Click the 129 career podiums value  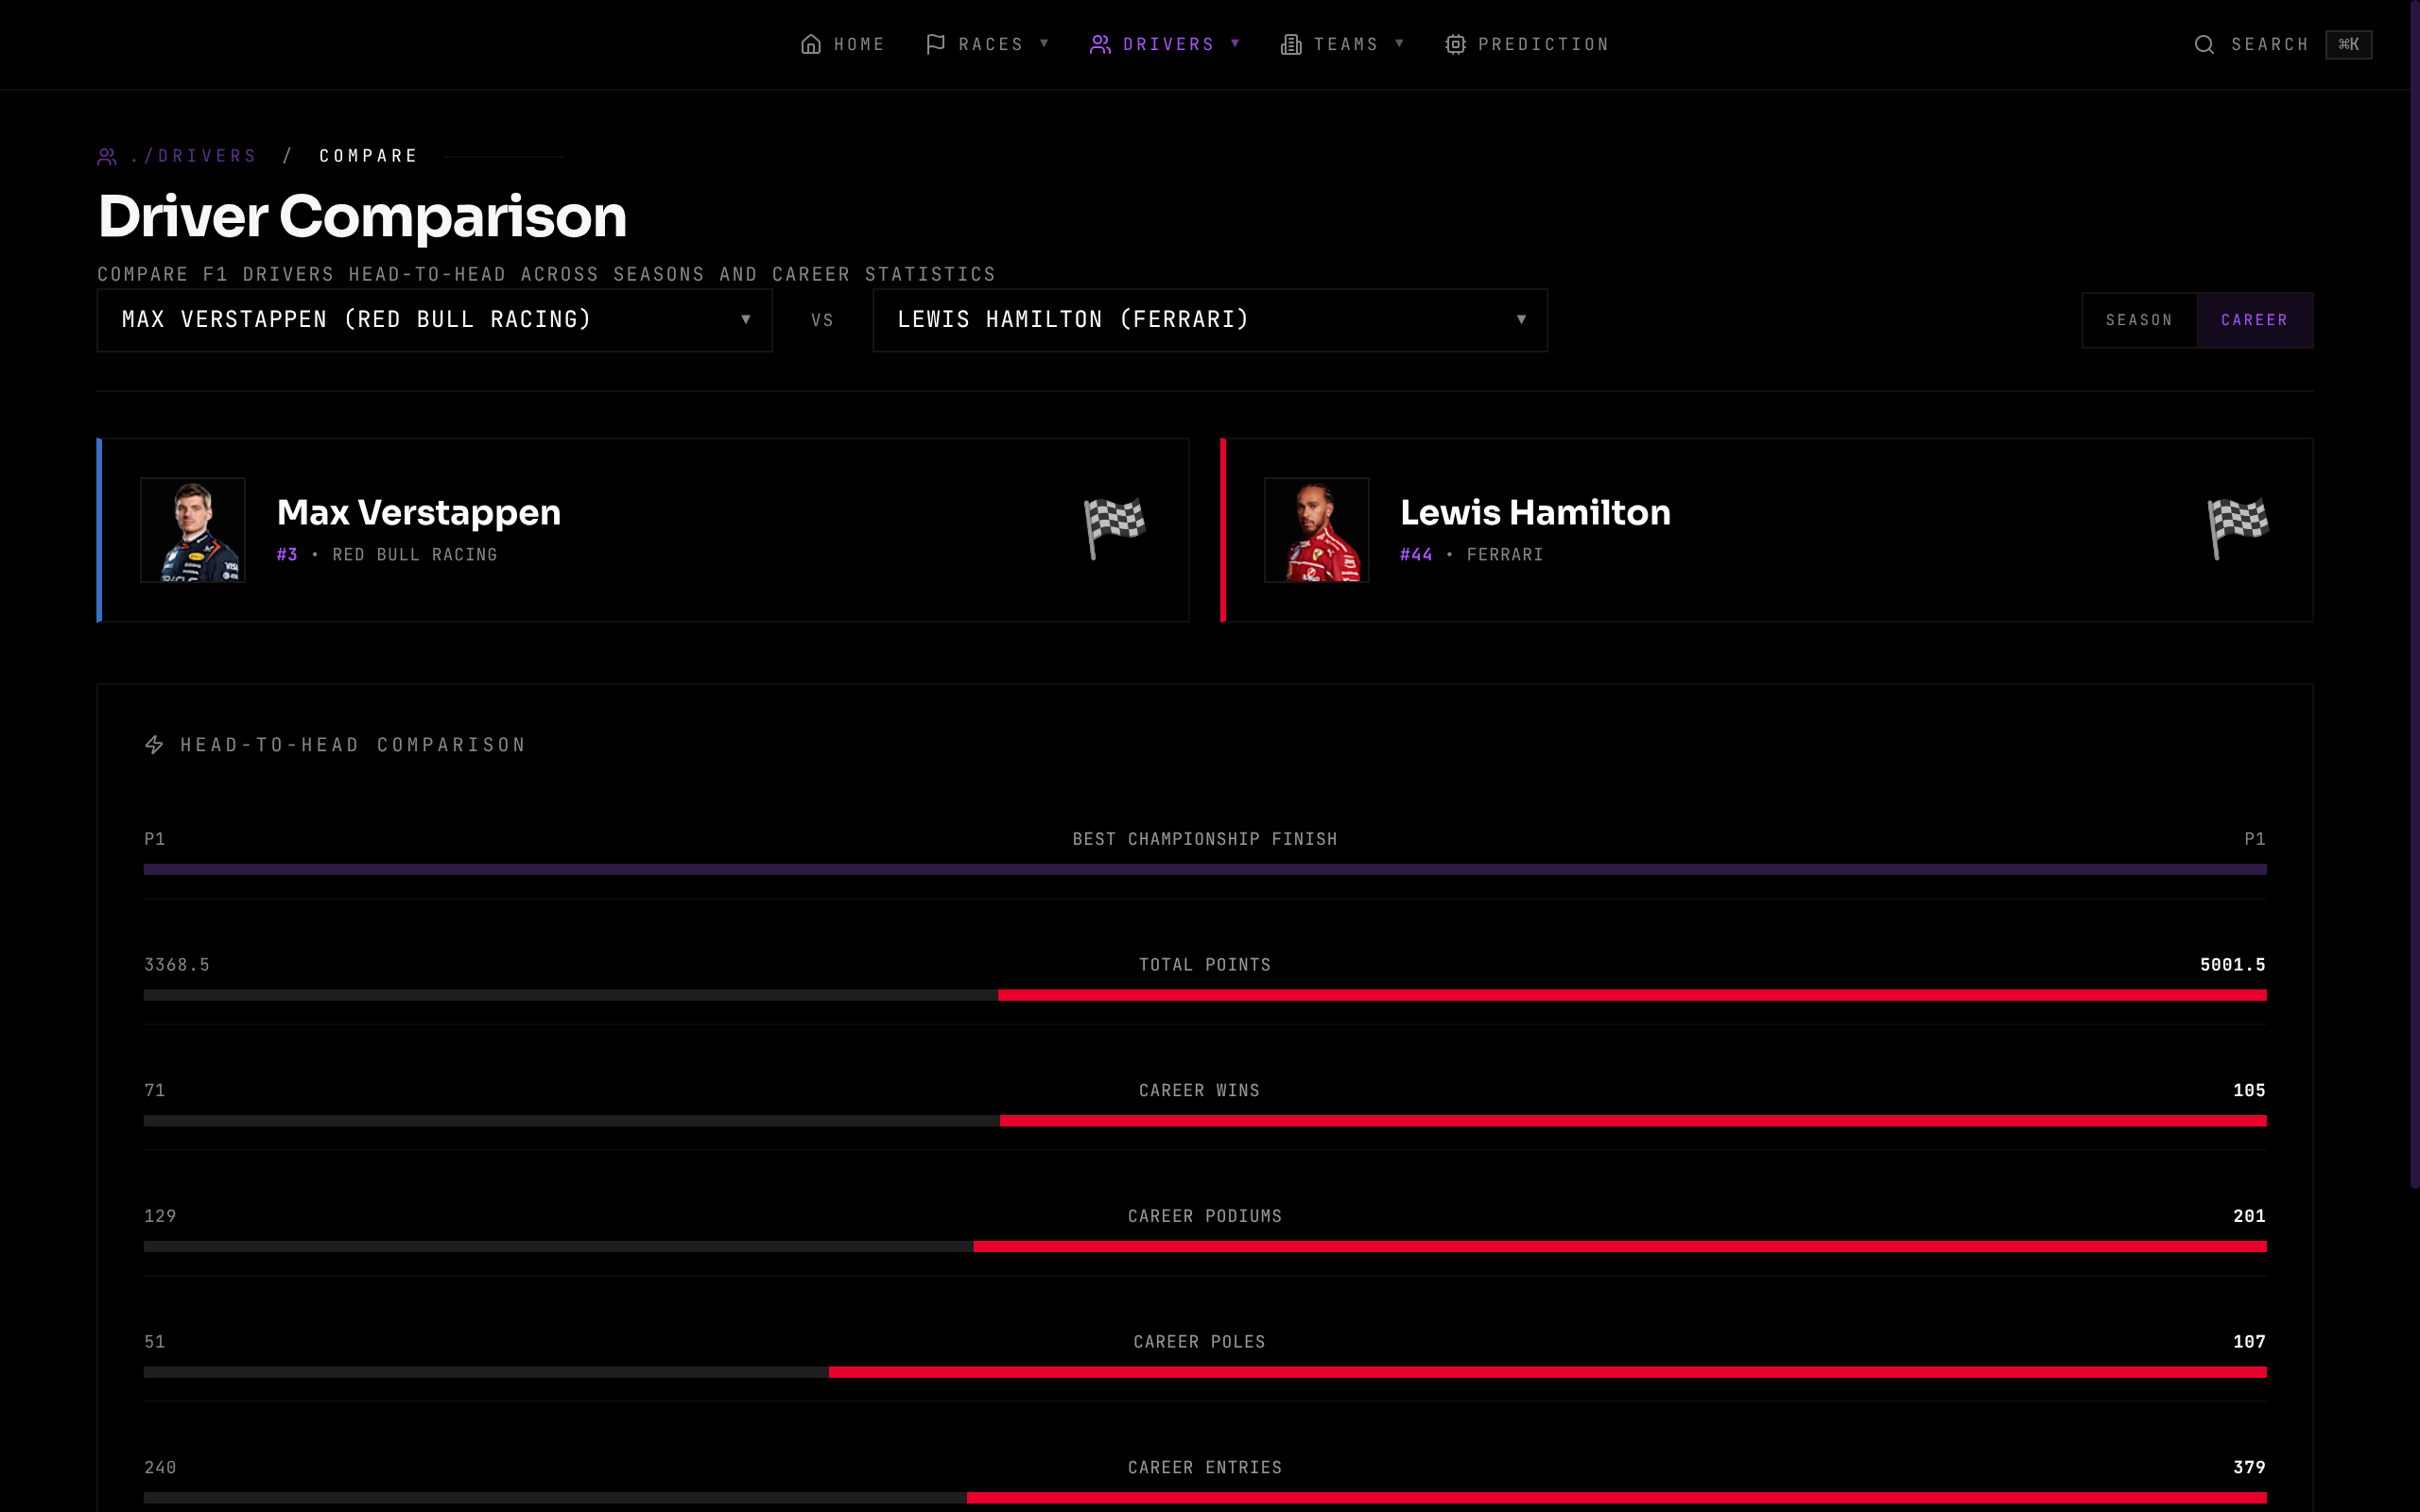[x=160, y=1216]
